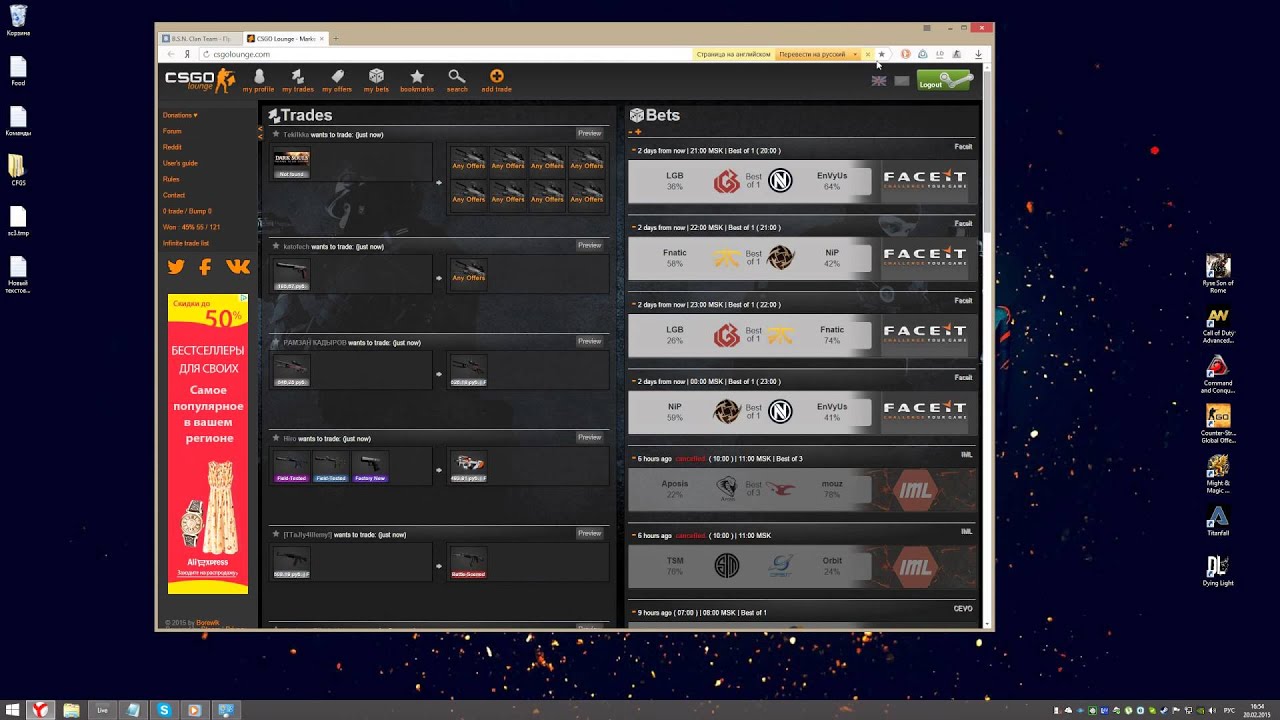Select the second language flag icon

click(x=902, y=81)
